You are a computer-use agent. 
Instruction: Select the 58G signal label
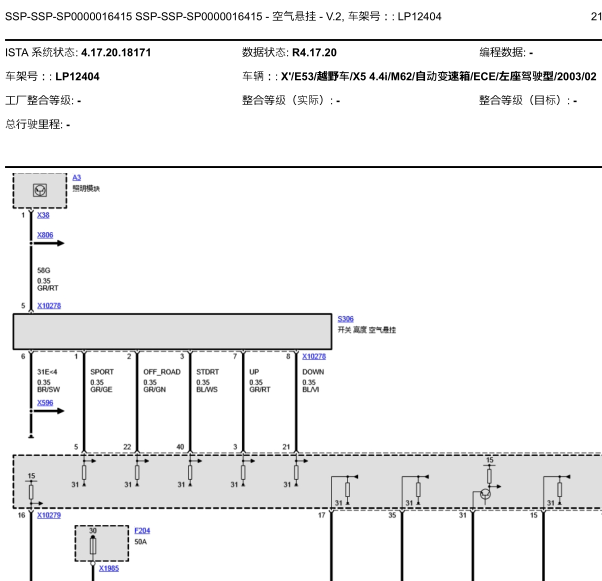coord(44,270)
